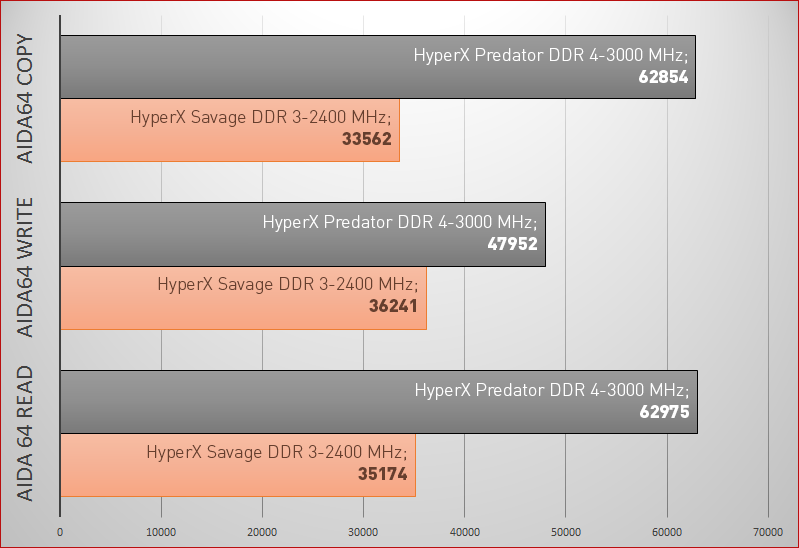This screenshot has height=548, width=799.
Task: Click the 70000 axis tick label
Action: 768,533
